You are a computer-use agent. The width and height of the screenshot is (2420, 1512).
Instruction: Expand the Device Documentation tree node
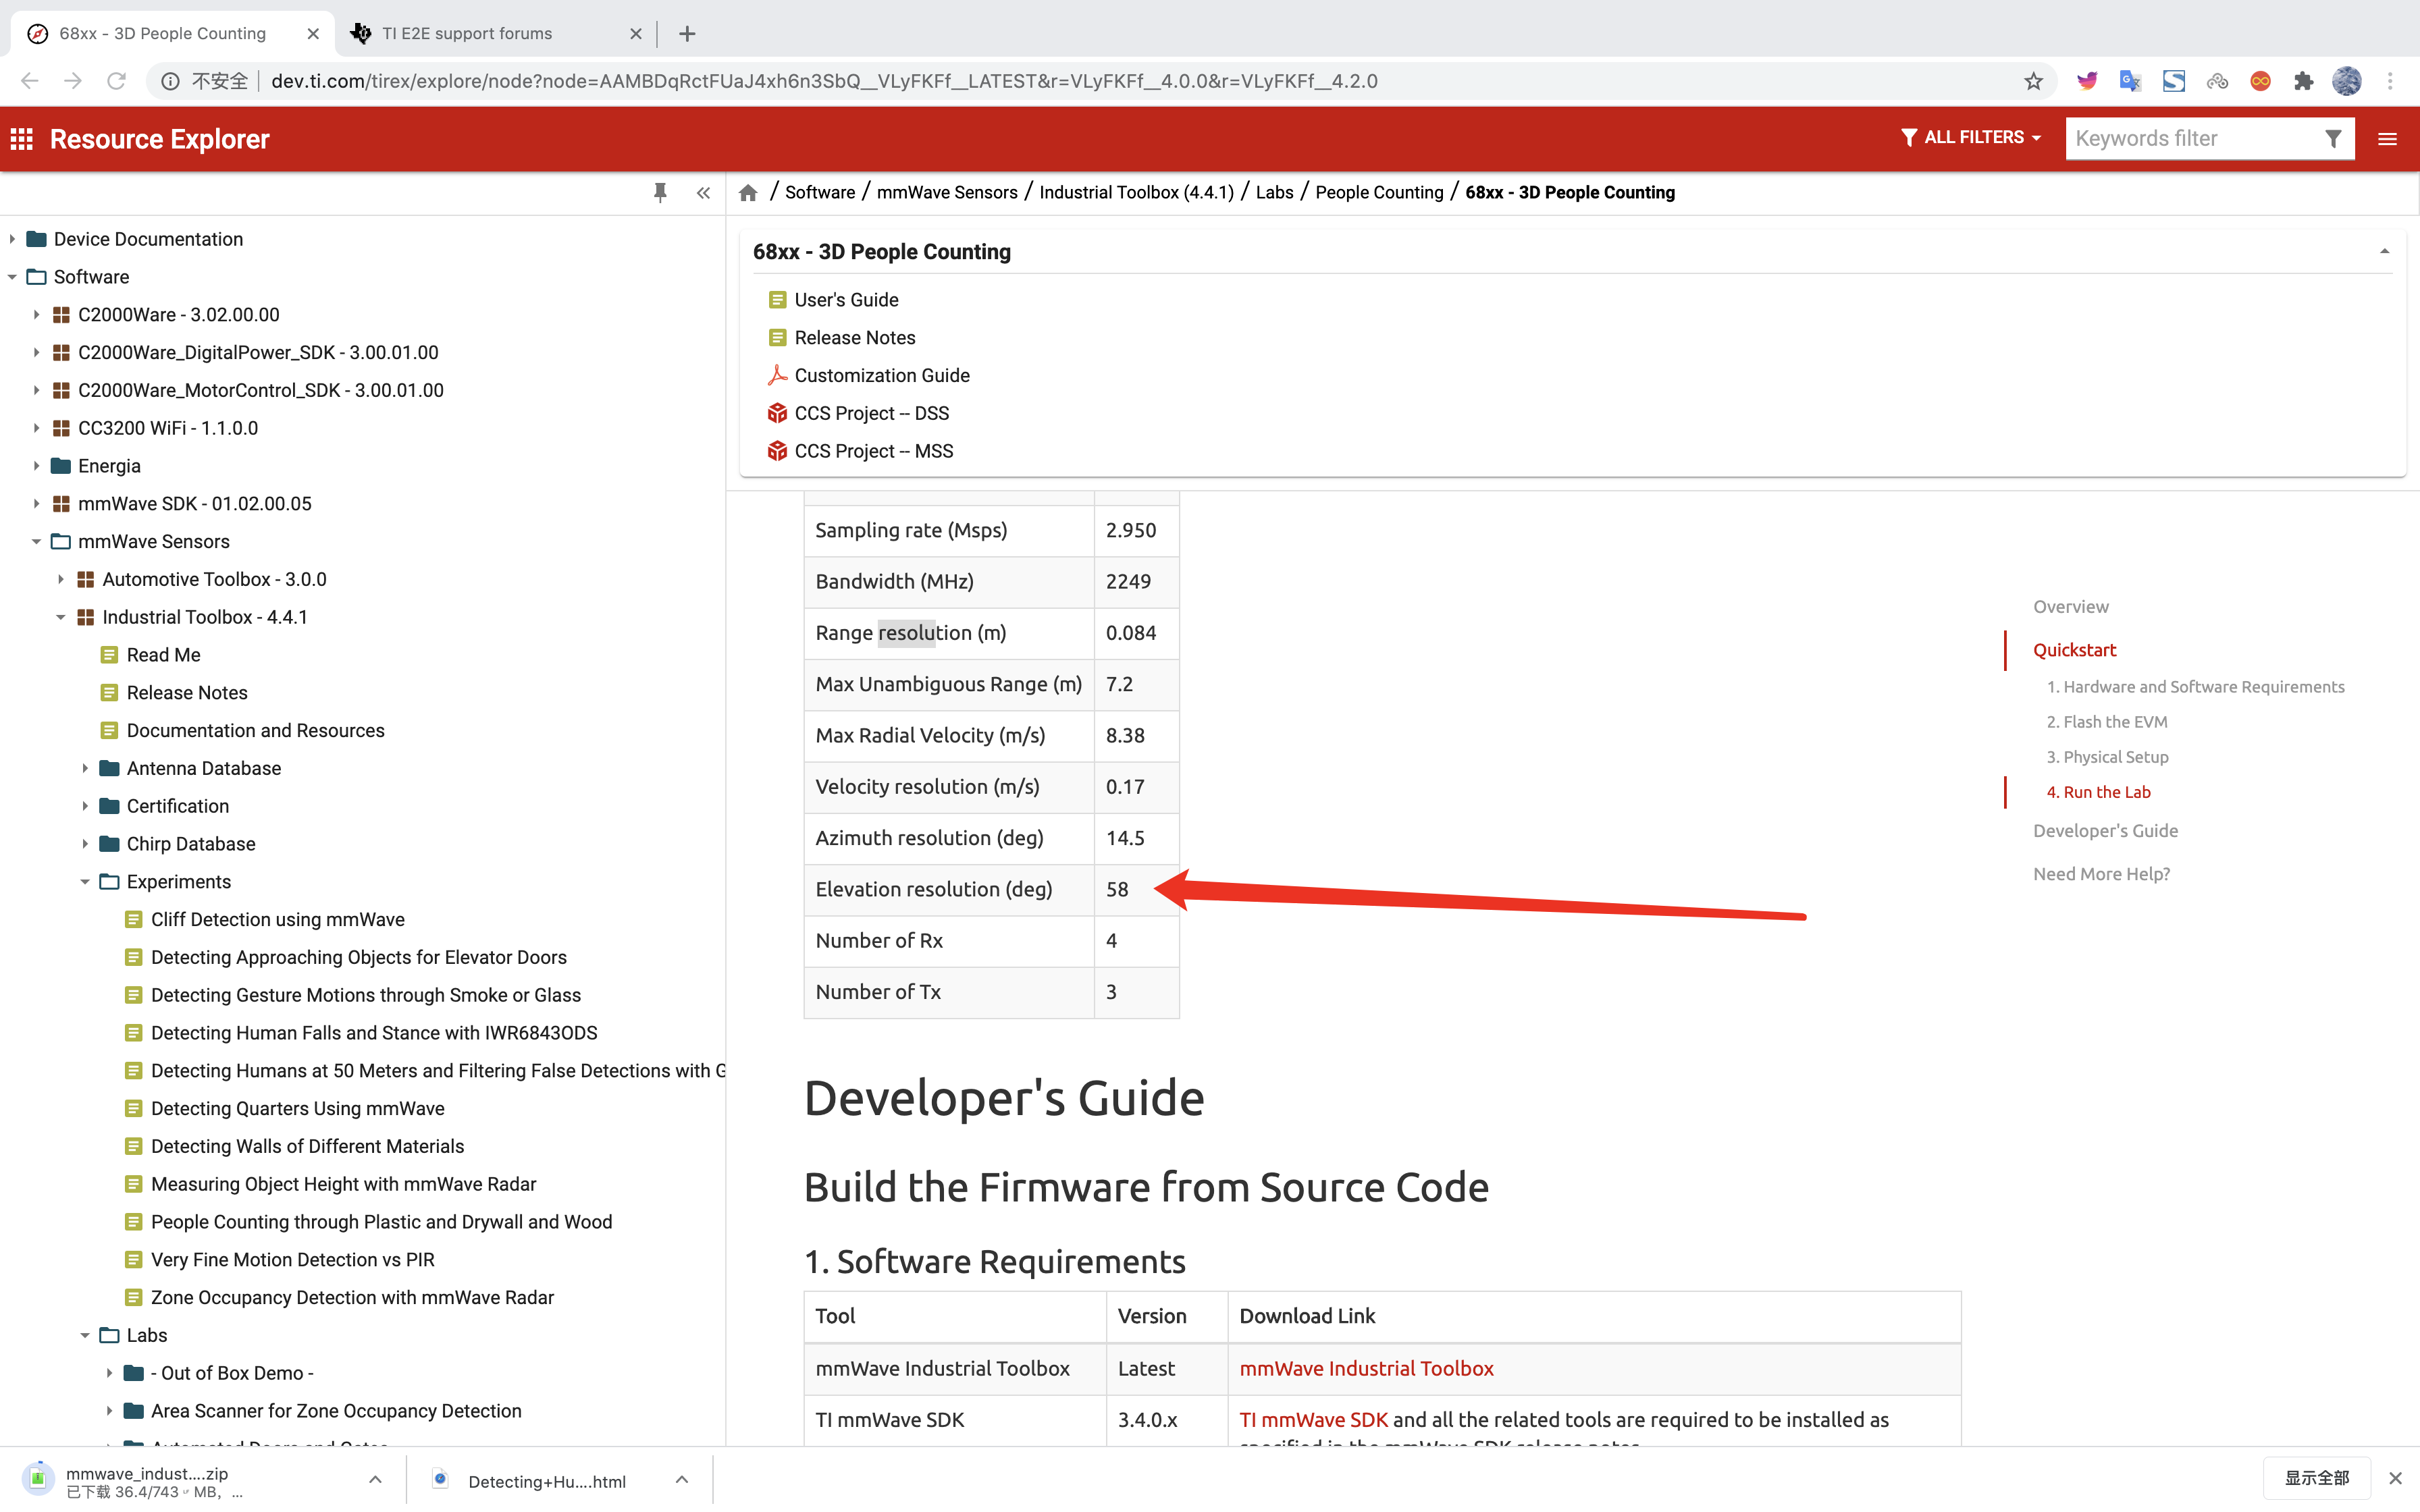pos(12,239)
